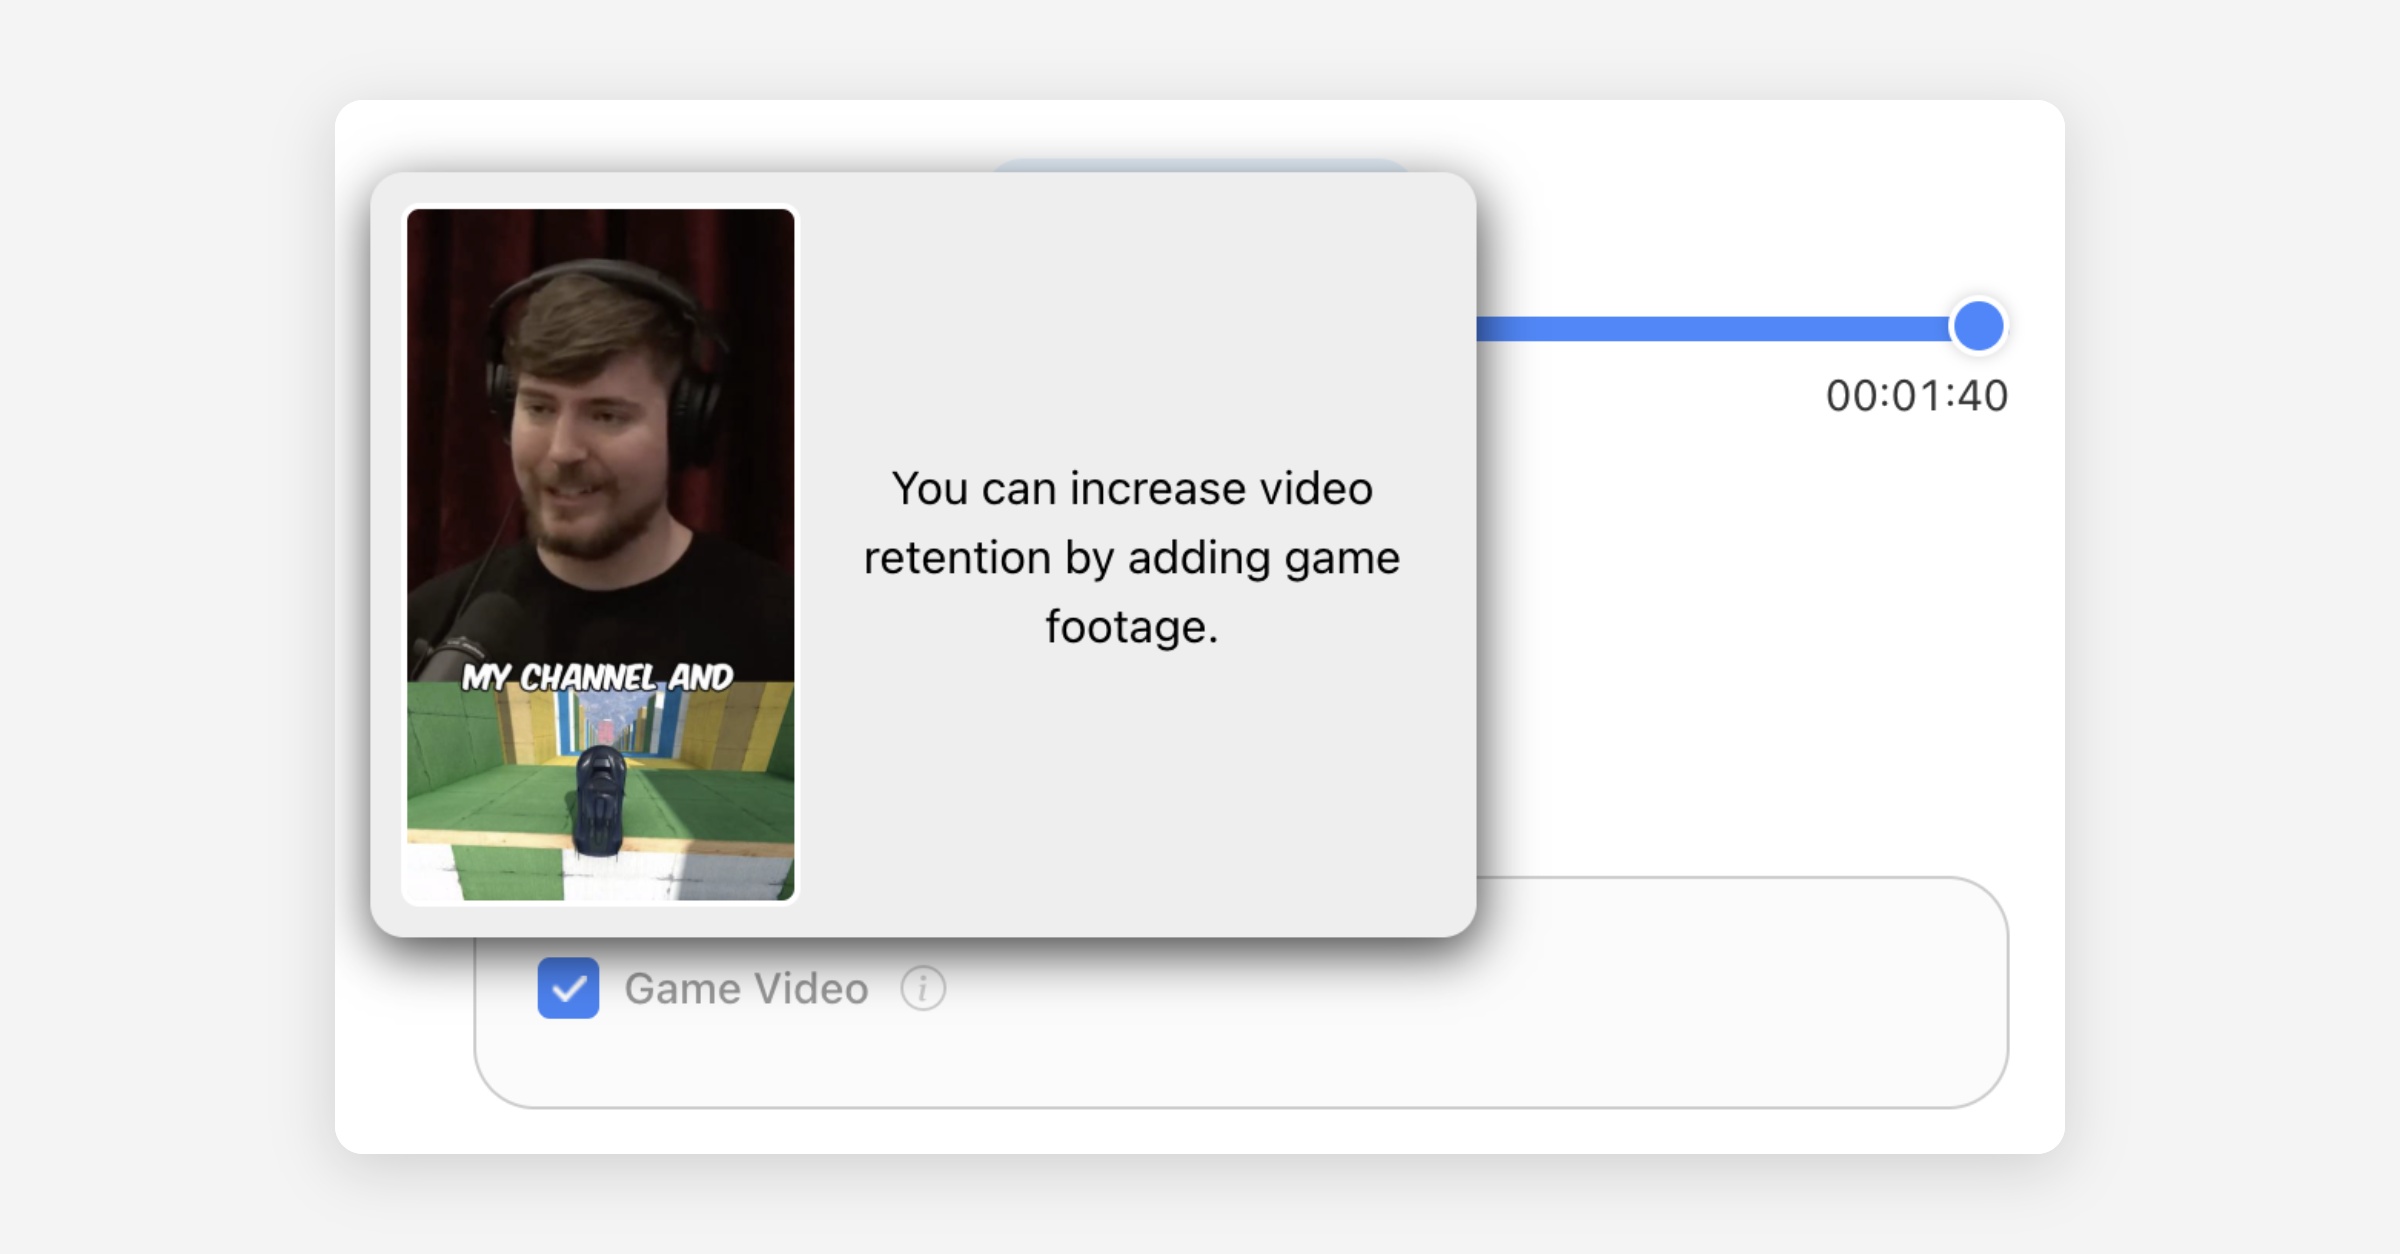Click the 00:01:40 end time label
The width and height of the screenshot is (2400, 1254).
[1916, 396]
